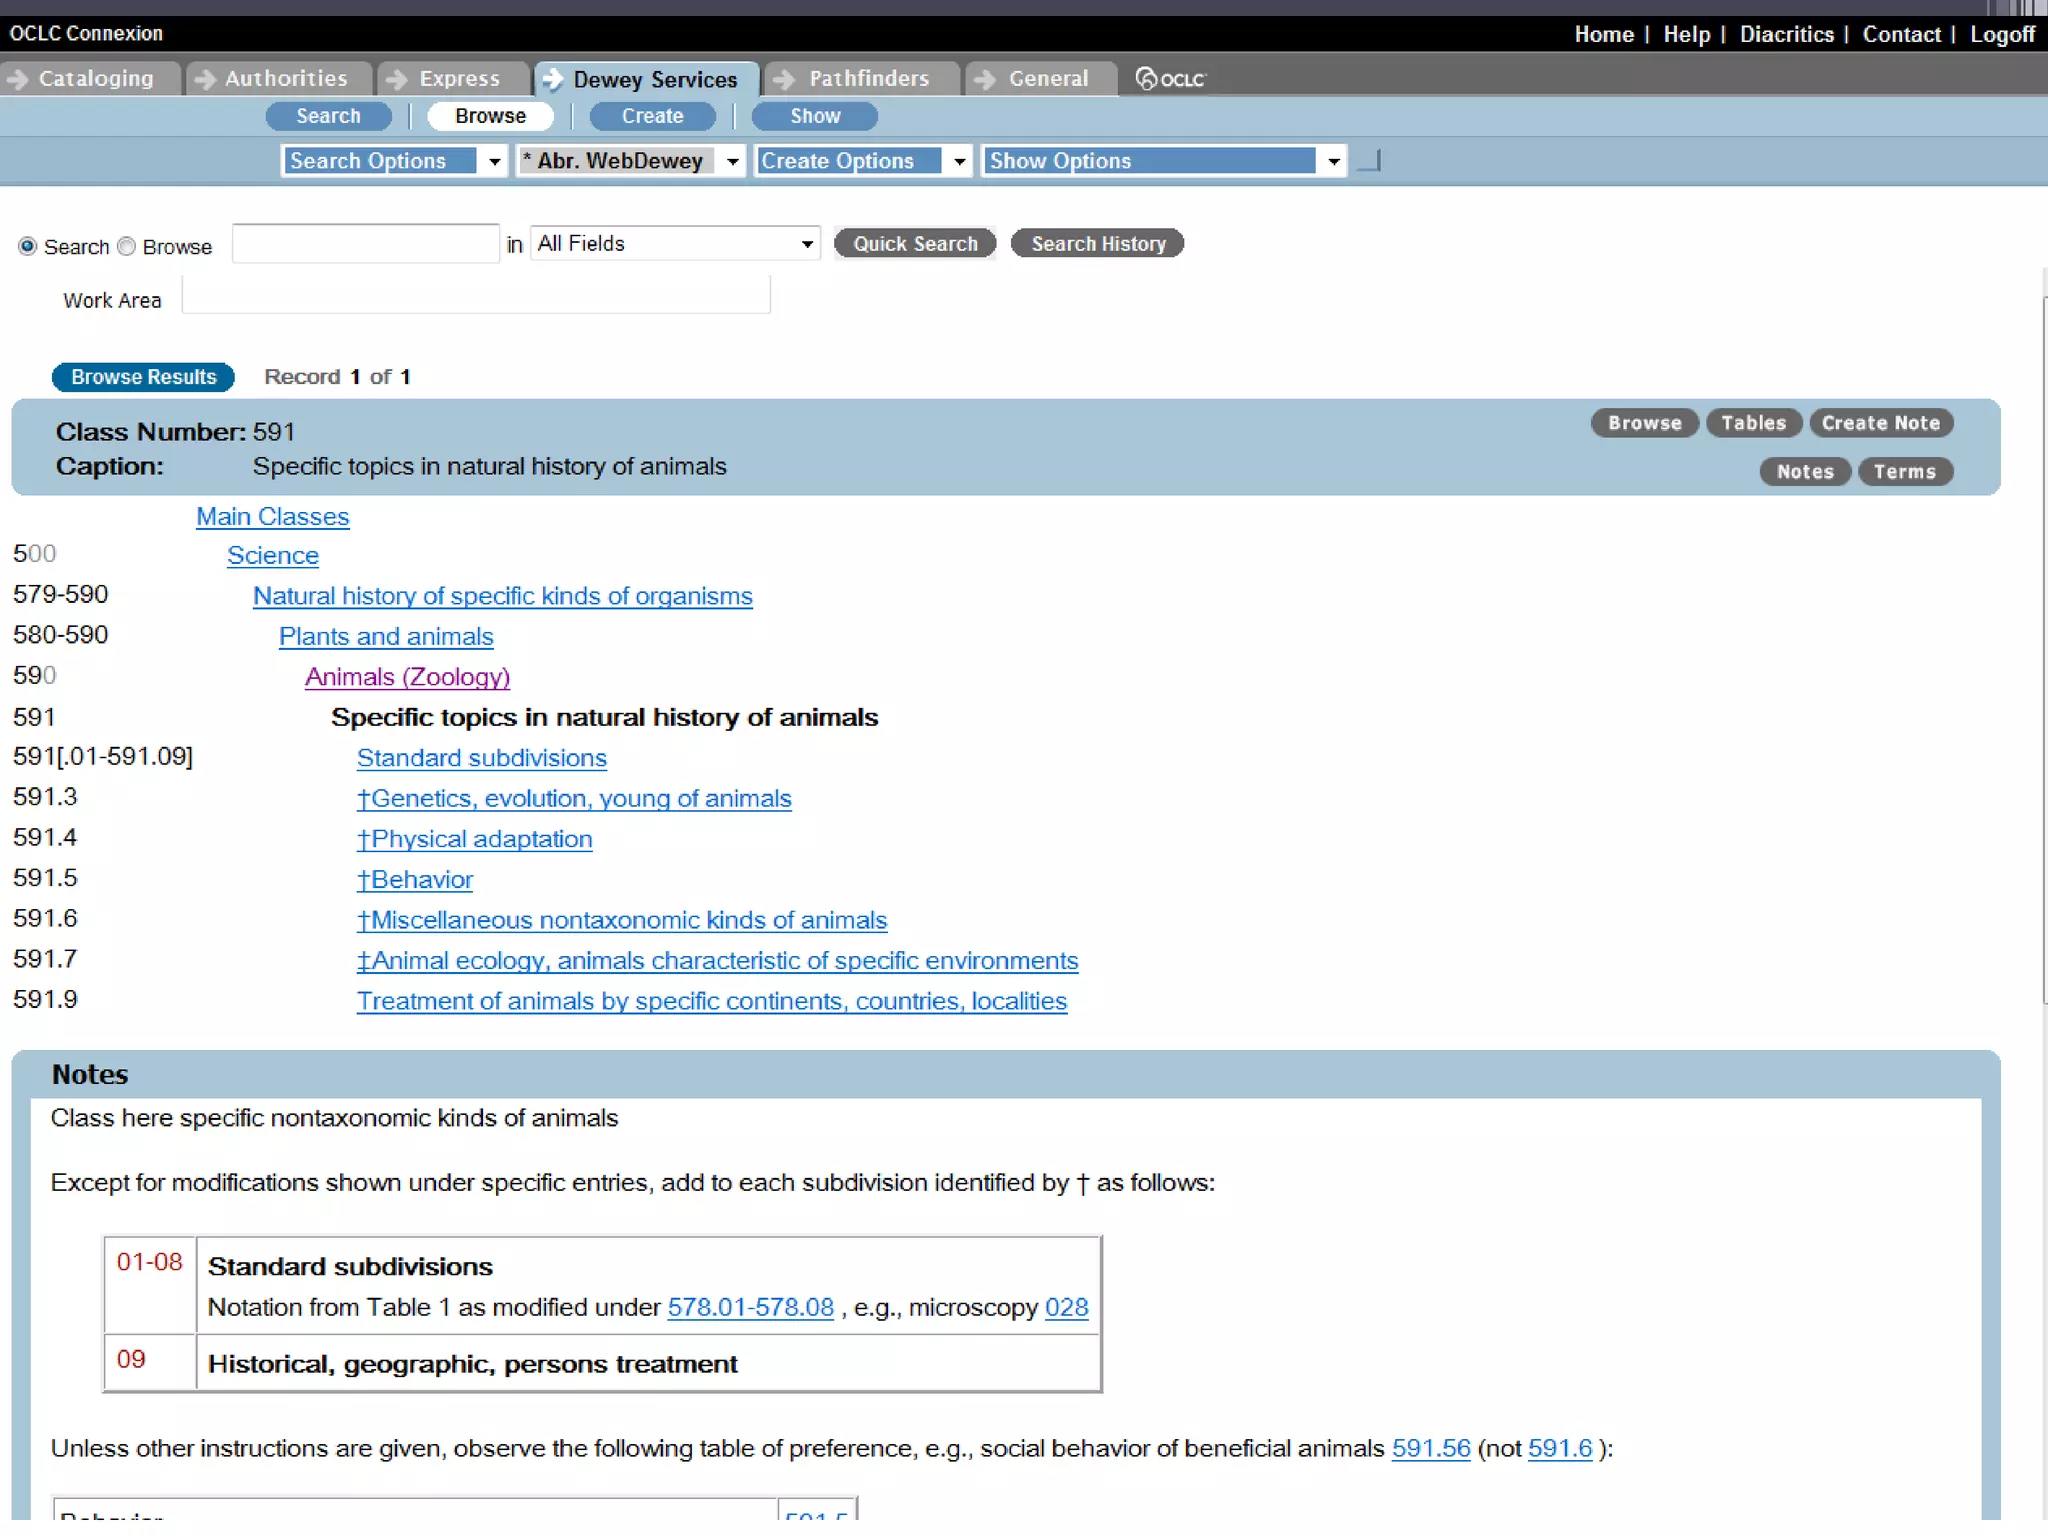2048x1536 pixels.
Task: Click the quick search text field
Action: click(365, 244)
